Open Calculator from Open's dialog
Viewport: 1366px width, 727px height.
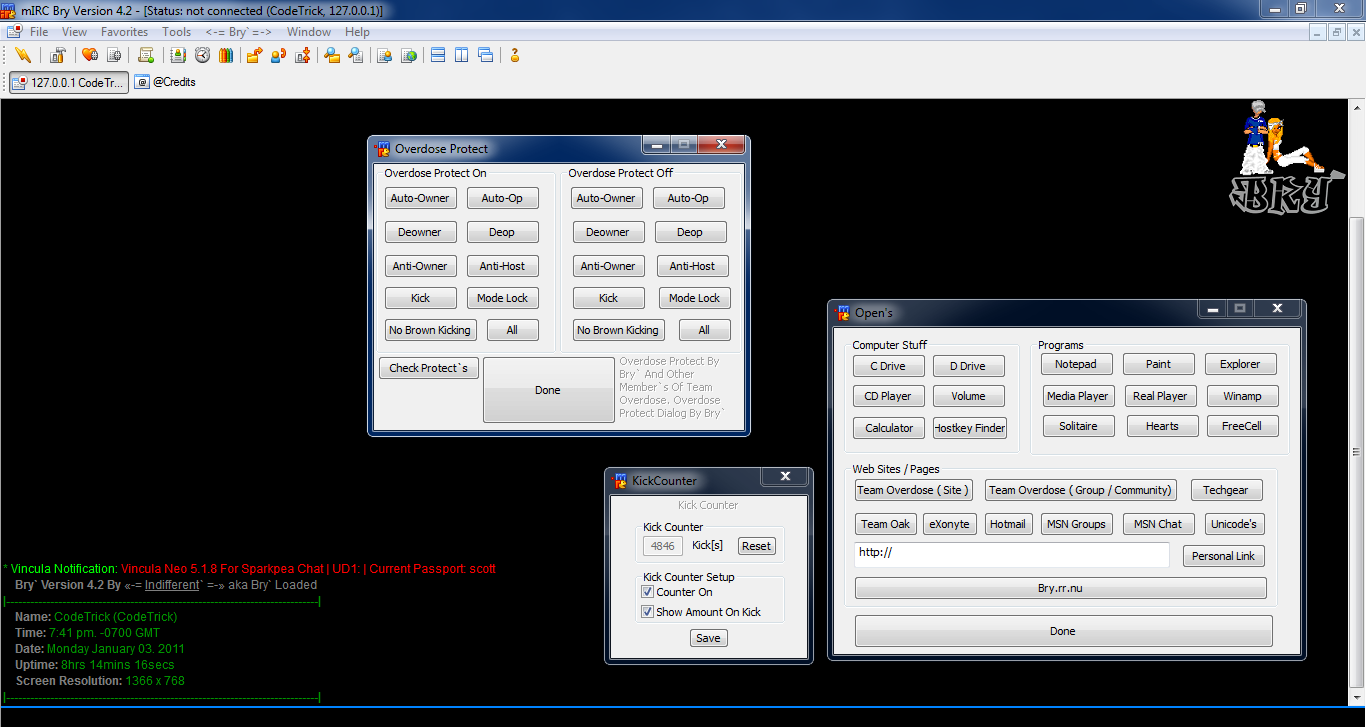click(x=889, y=428)
